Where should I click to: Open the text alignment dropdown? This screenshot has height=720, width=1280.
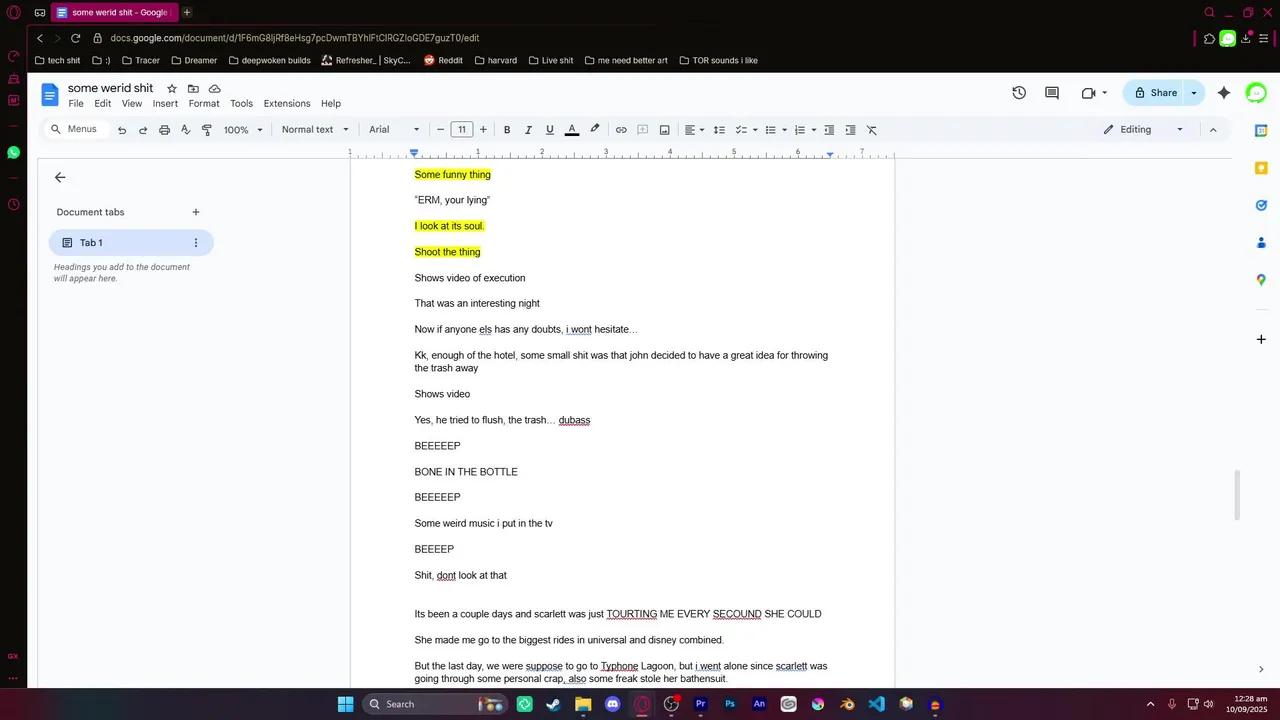coord(694,130)
